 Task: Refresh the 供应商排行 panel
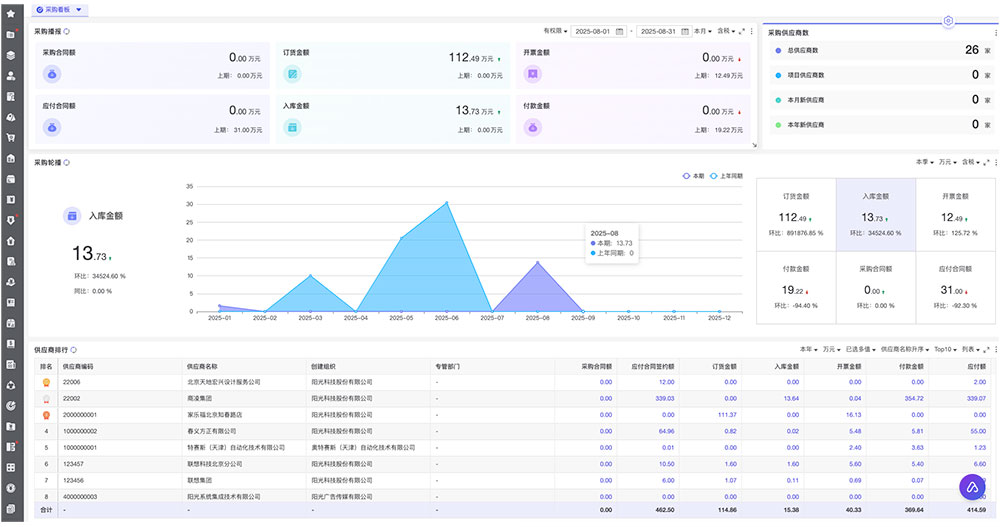tap(73, 350)
